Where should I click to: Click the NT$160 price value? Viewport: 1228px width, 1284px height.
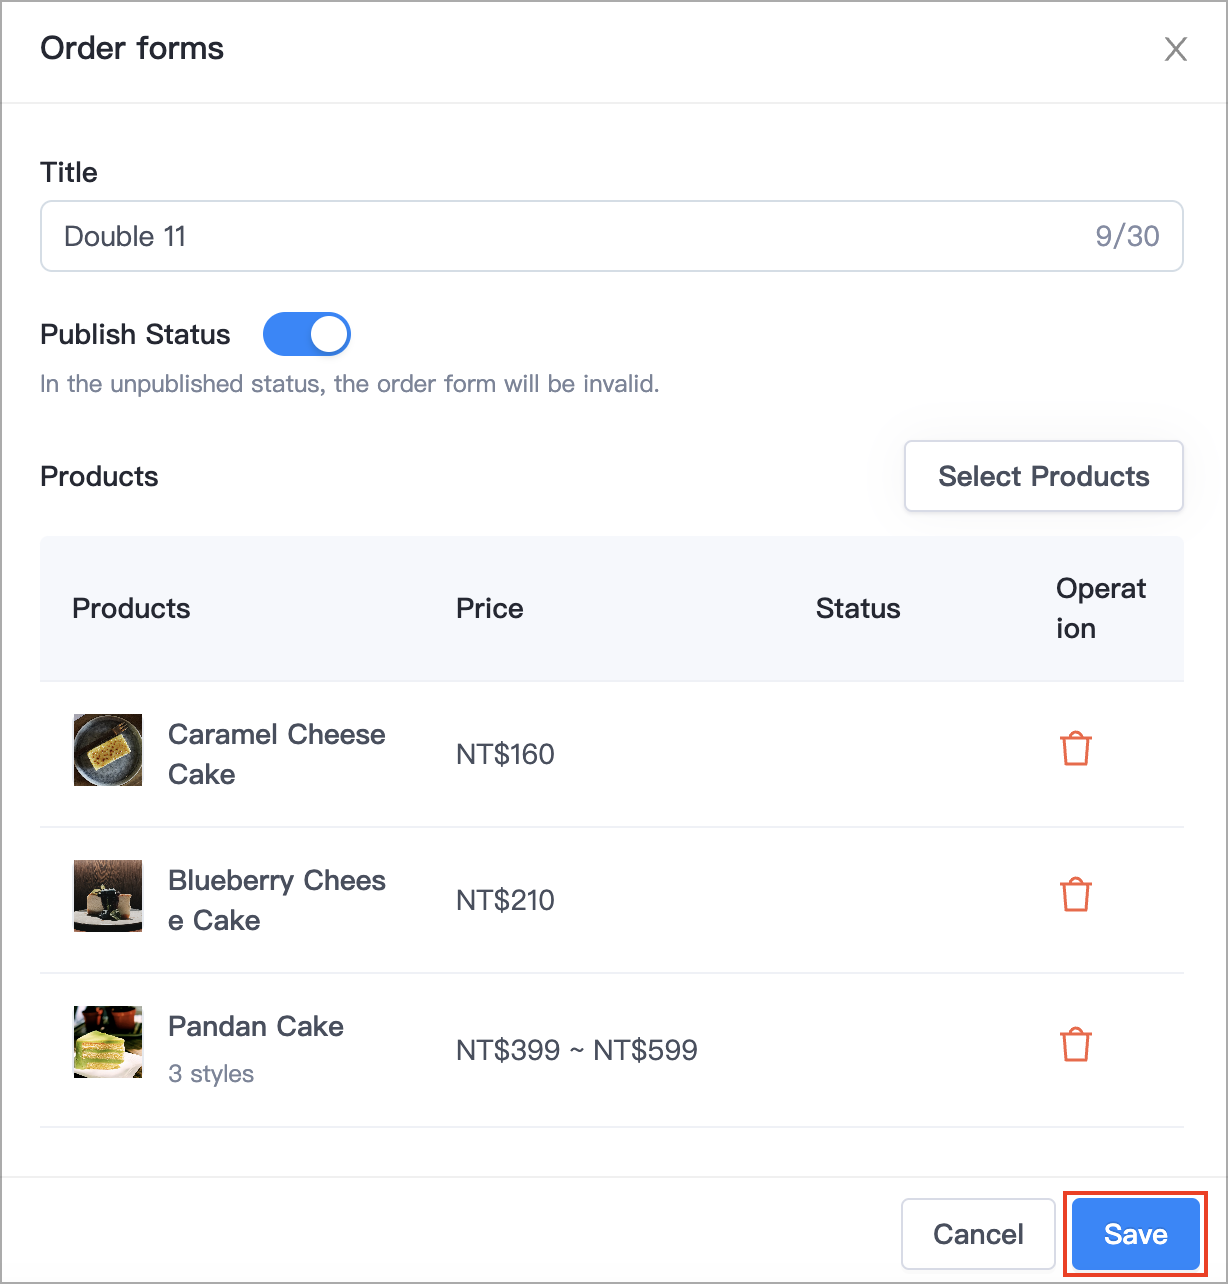(x=505, y=754)
